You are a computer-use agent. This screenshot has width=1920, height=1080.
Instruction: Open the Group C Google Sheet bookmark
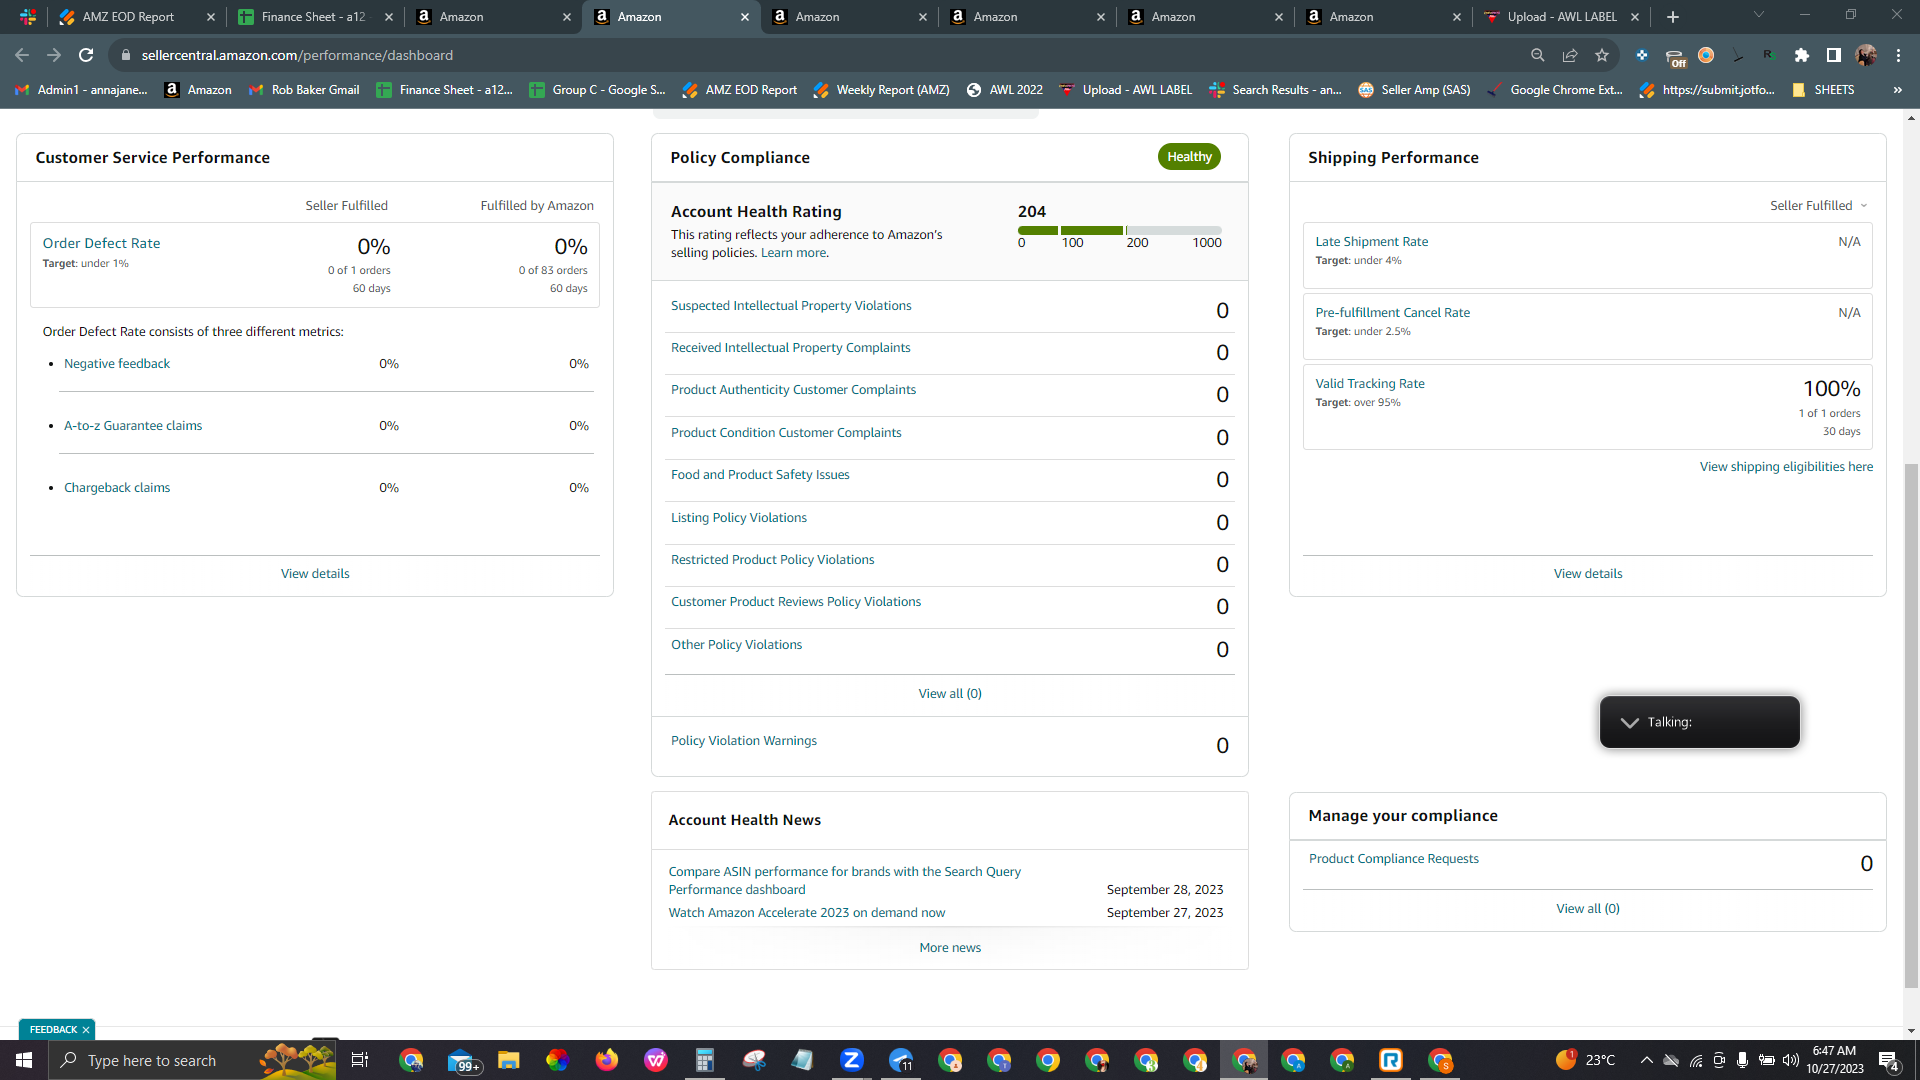(x=597, y=90)
